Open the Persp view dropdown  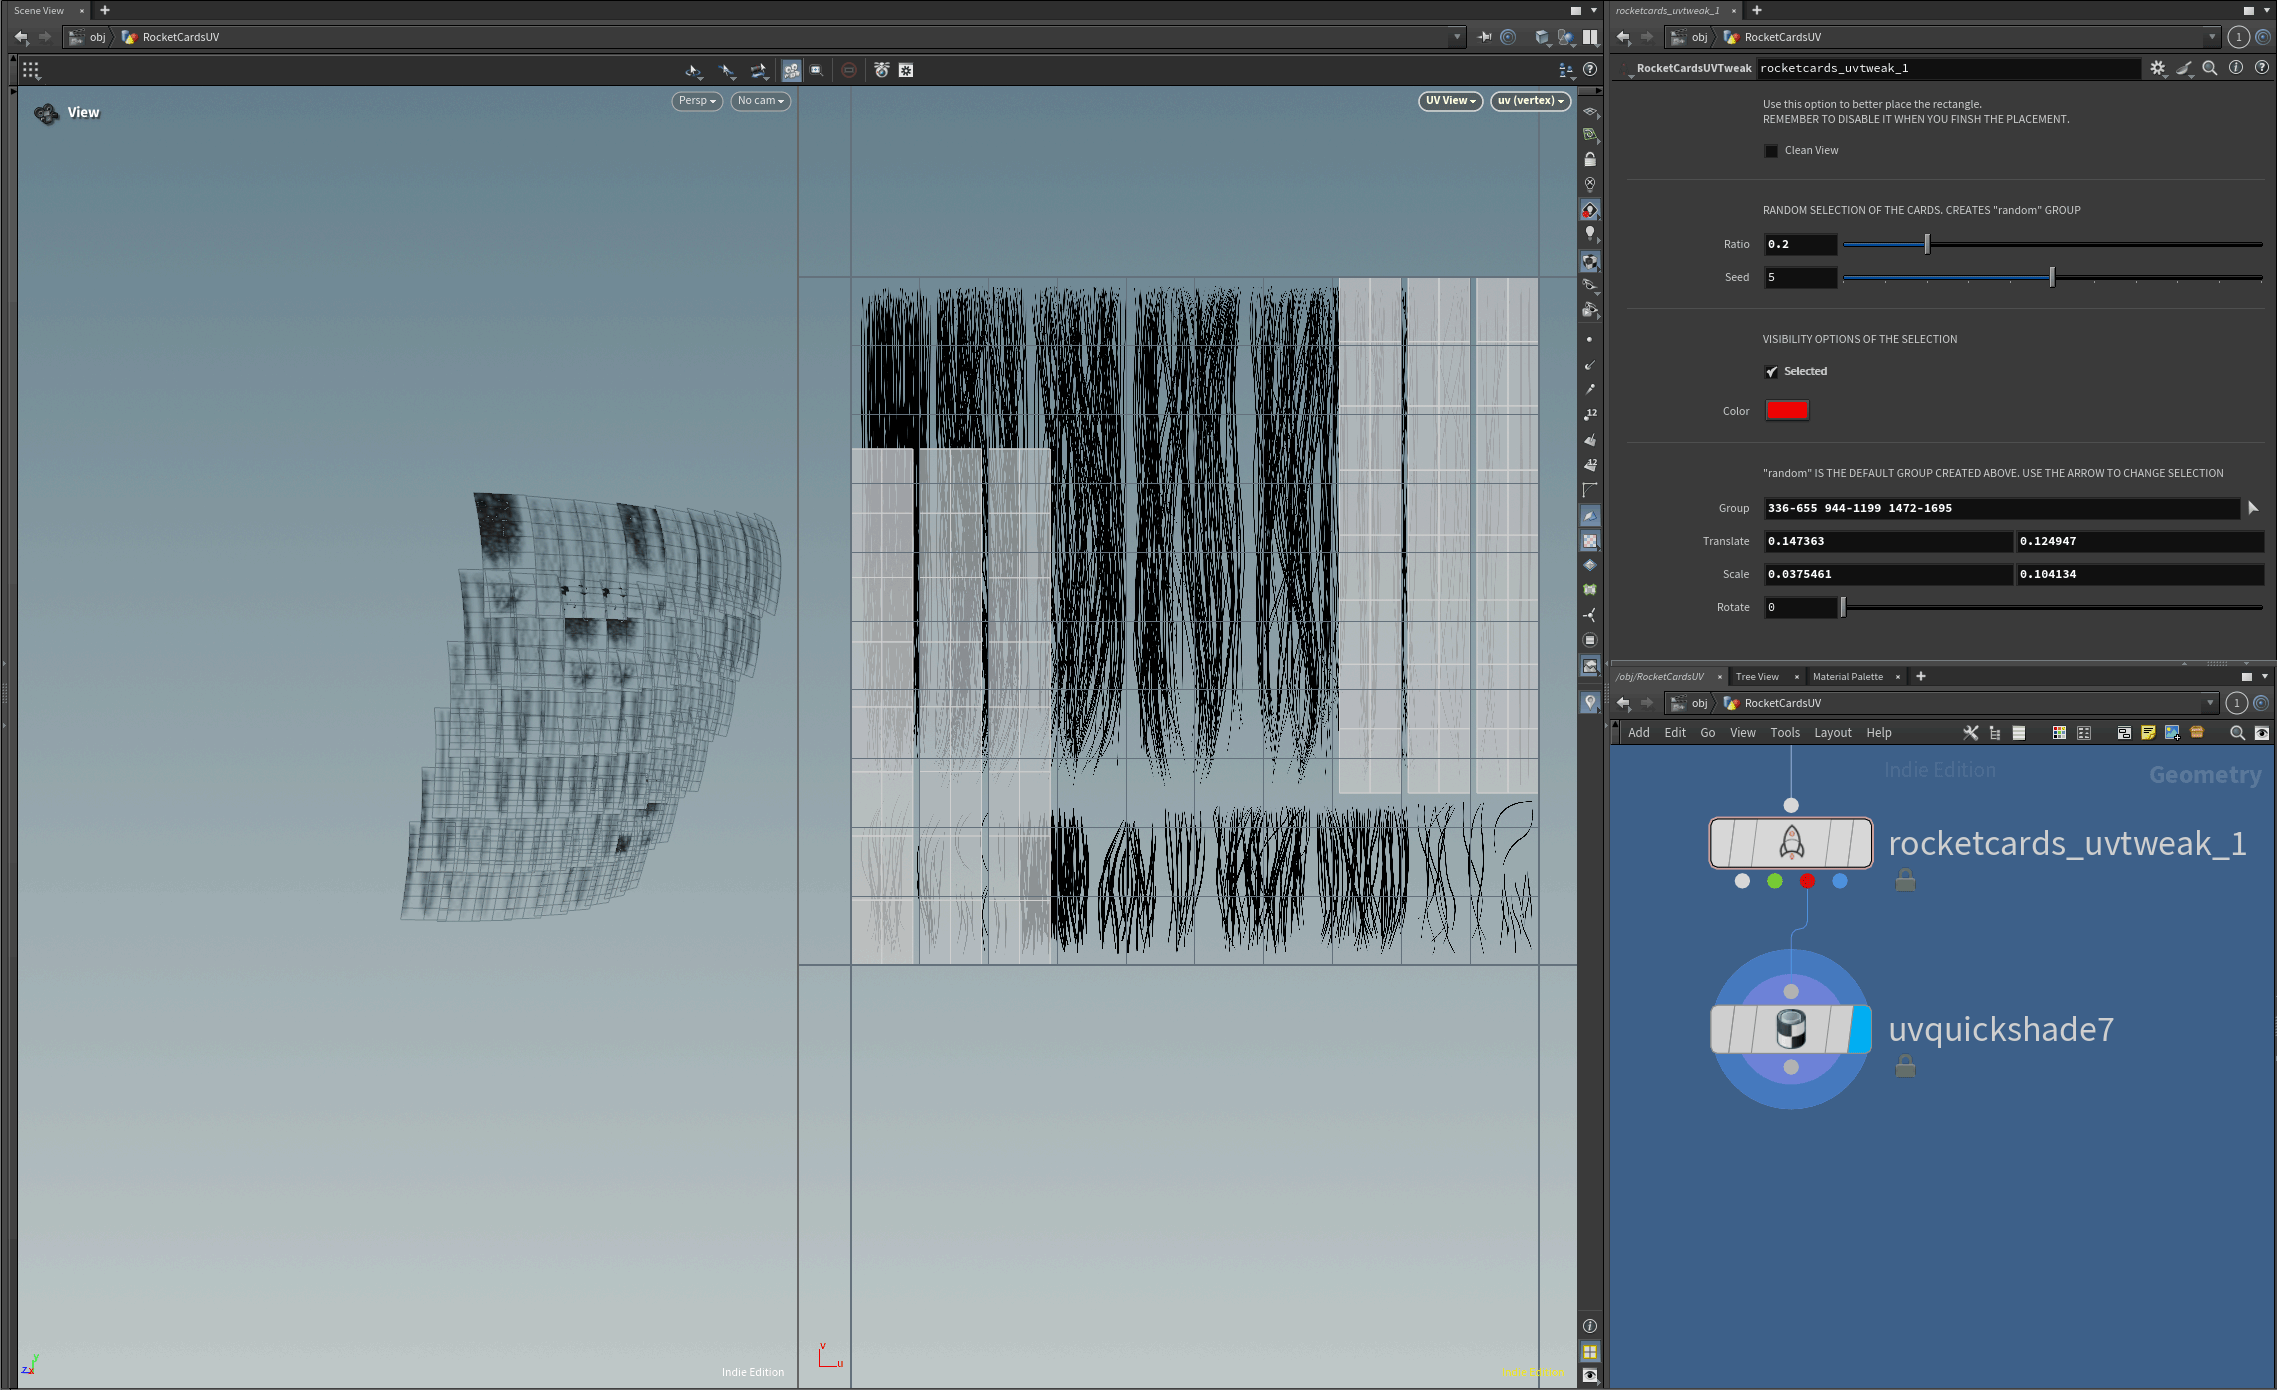click(x=697, y=101)
